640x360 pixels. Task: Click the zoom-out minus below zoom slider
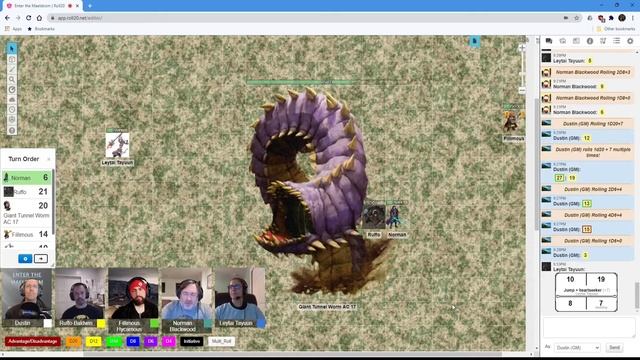click(x=522, y=90)
